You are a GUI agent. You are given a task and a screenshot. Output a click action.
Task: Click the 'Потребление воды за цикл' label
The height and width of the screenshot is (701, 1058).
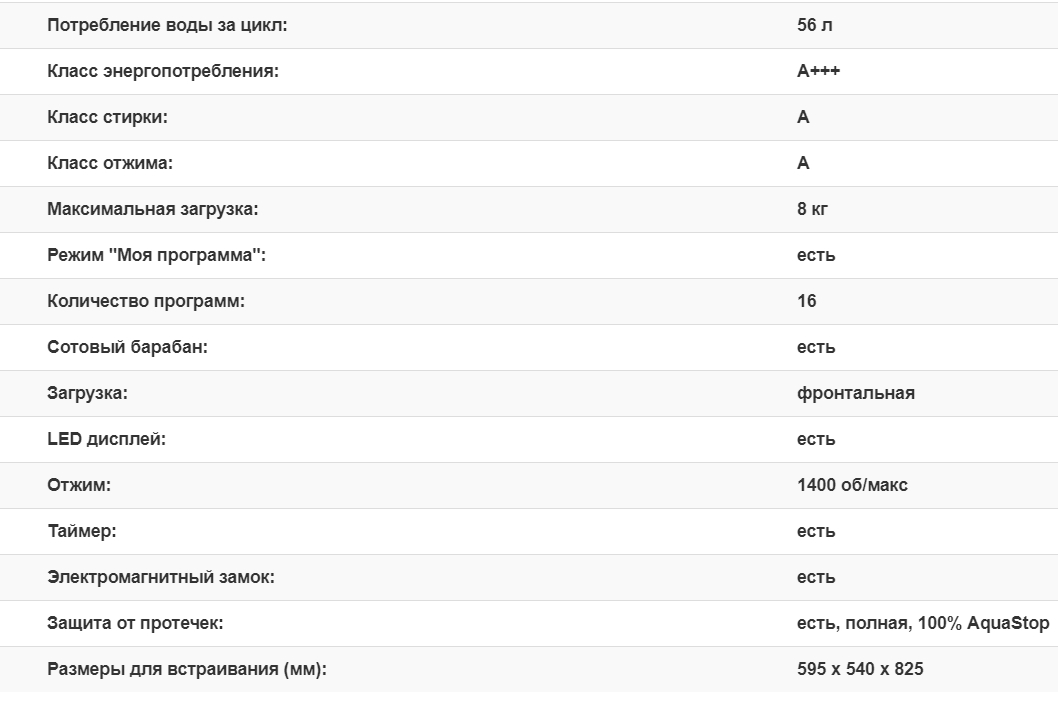167,25
